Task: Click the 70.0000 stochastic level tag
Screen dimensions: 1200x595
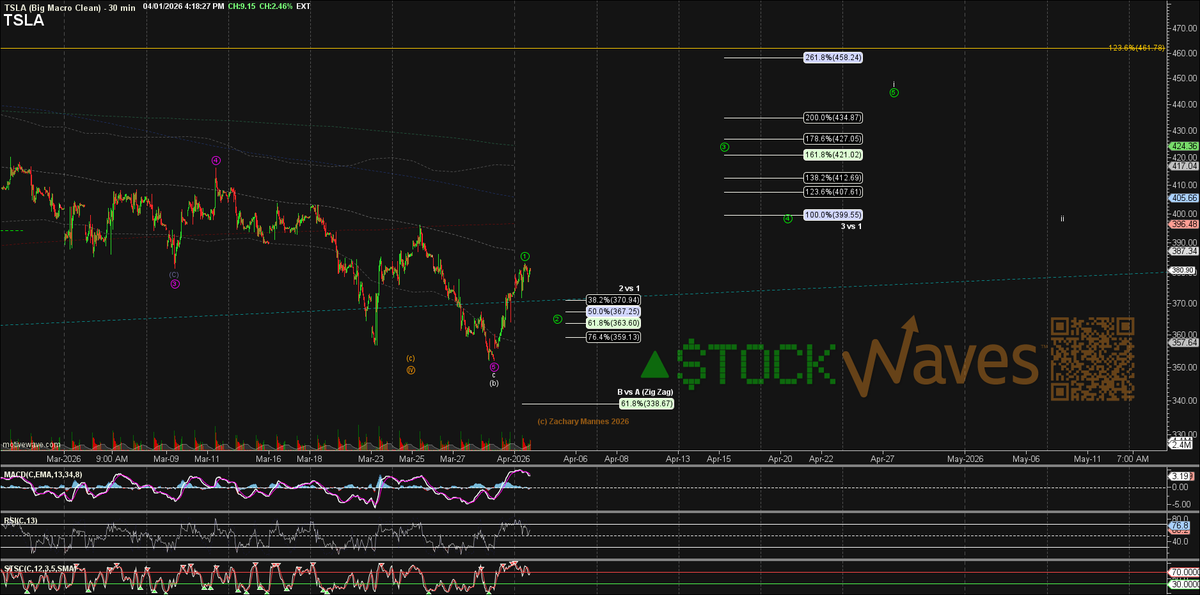Action: [x=1183, y=574]
